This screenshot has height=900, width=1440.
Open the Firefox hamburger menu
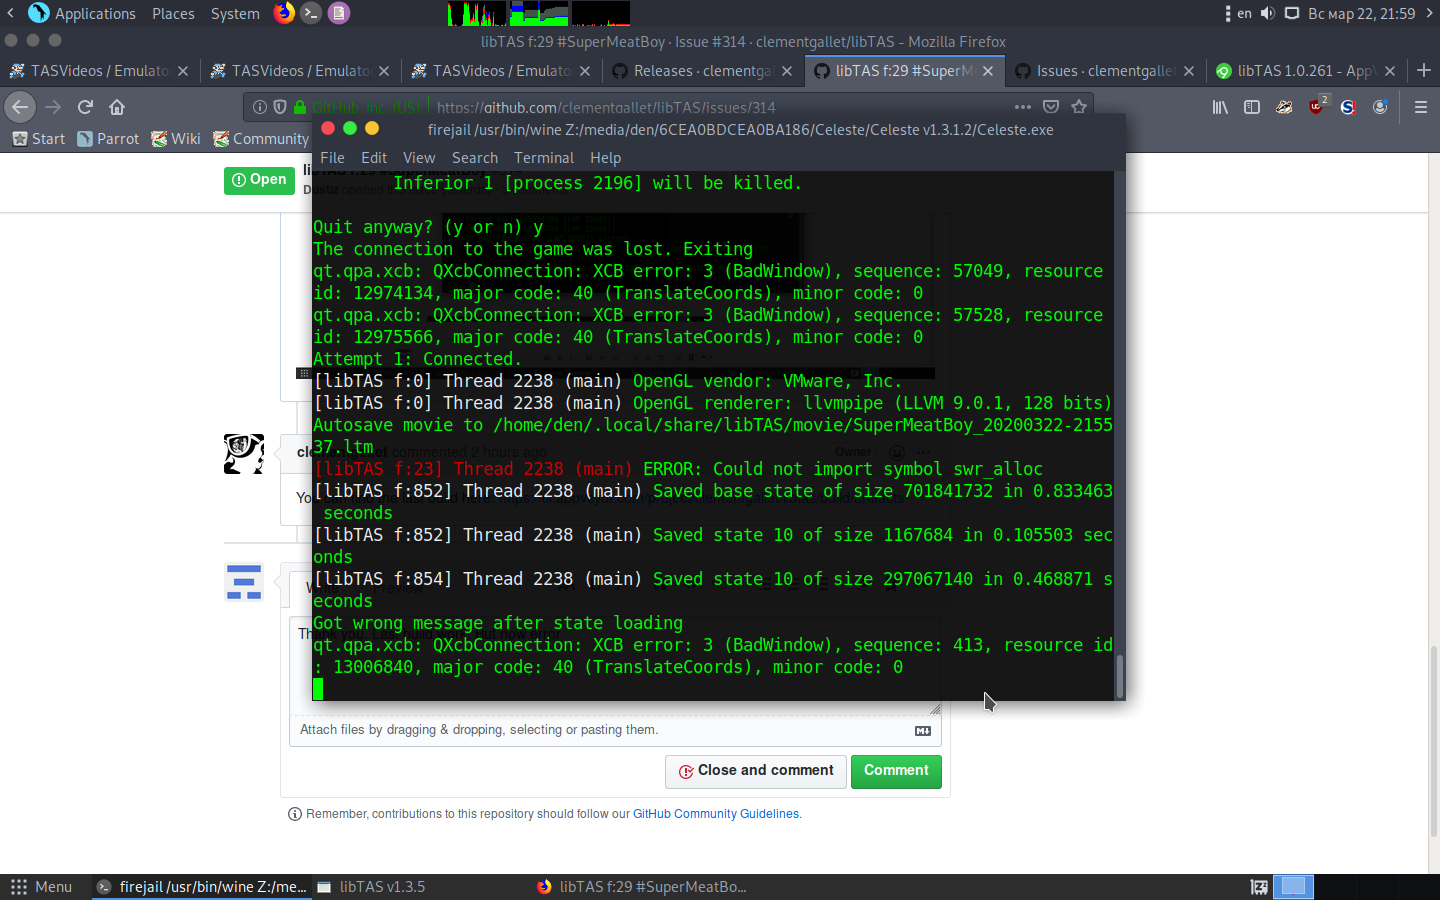(x=1420, y=107)
